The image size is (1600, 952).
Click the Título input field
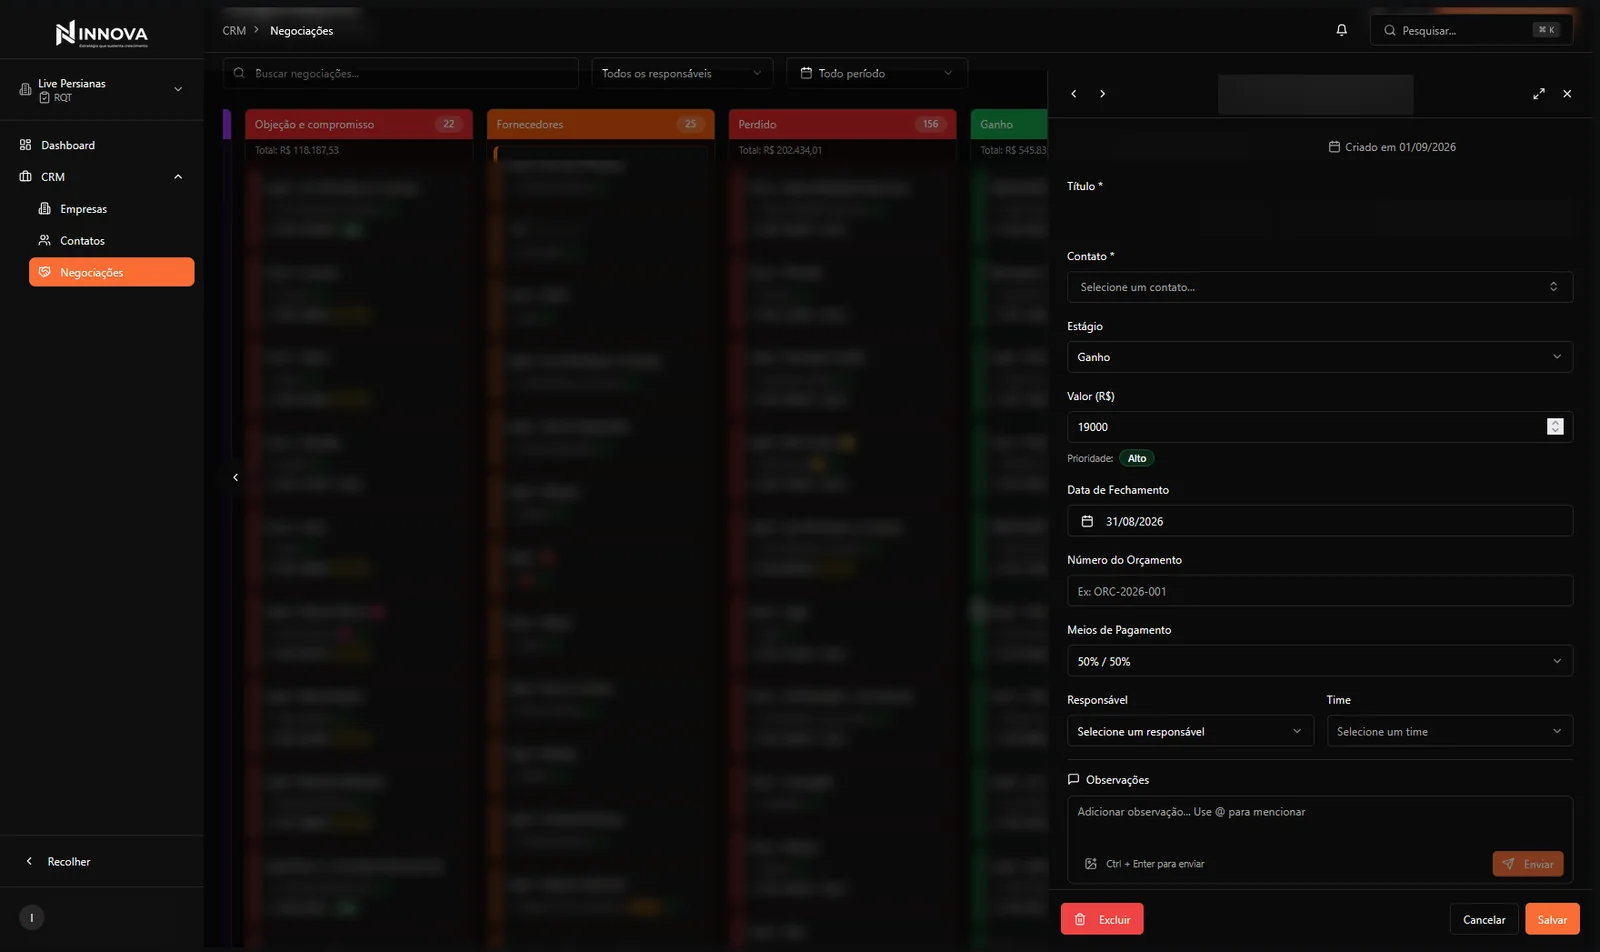(1319, 217)
